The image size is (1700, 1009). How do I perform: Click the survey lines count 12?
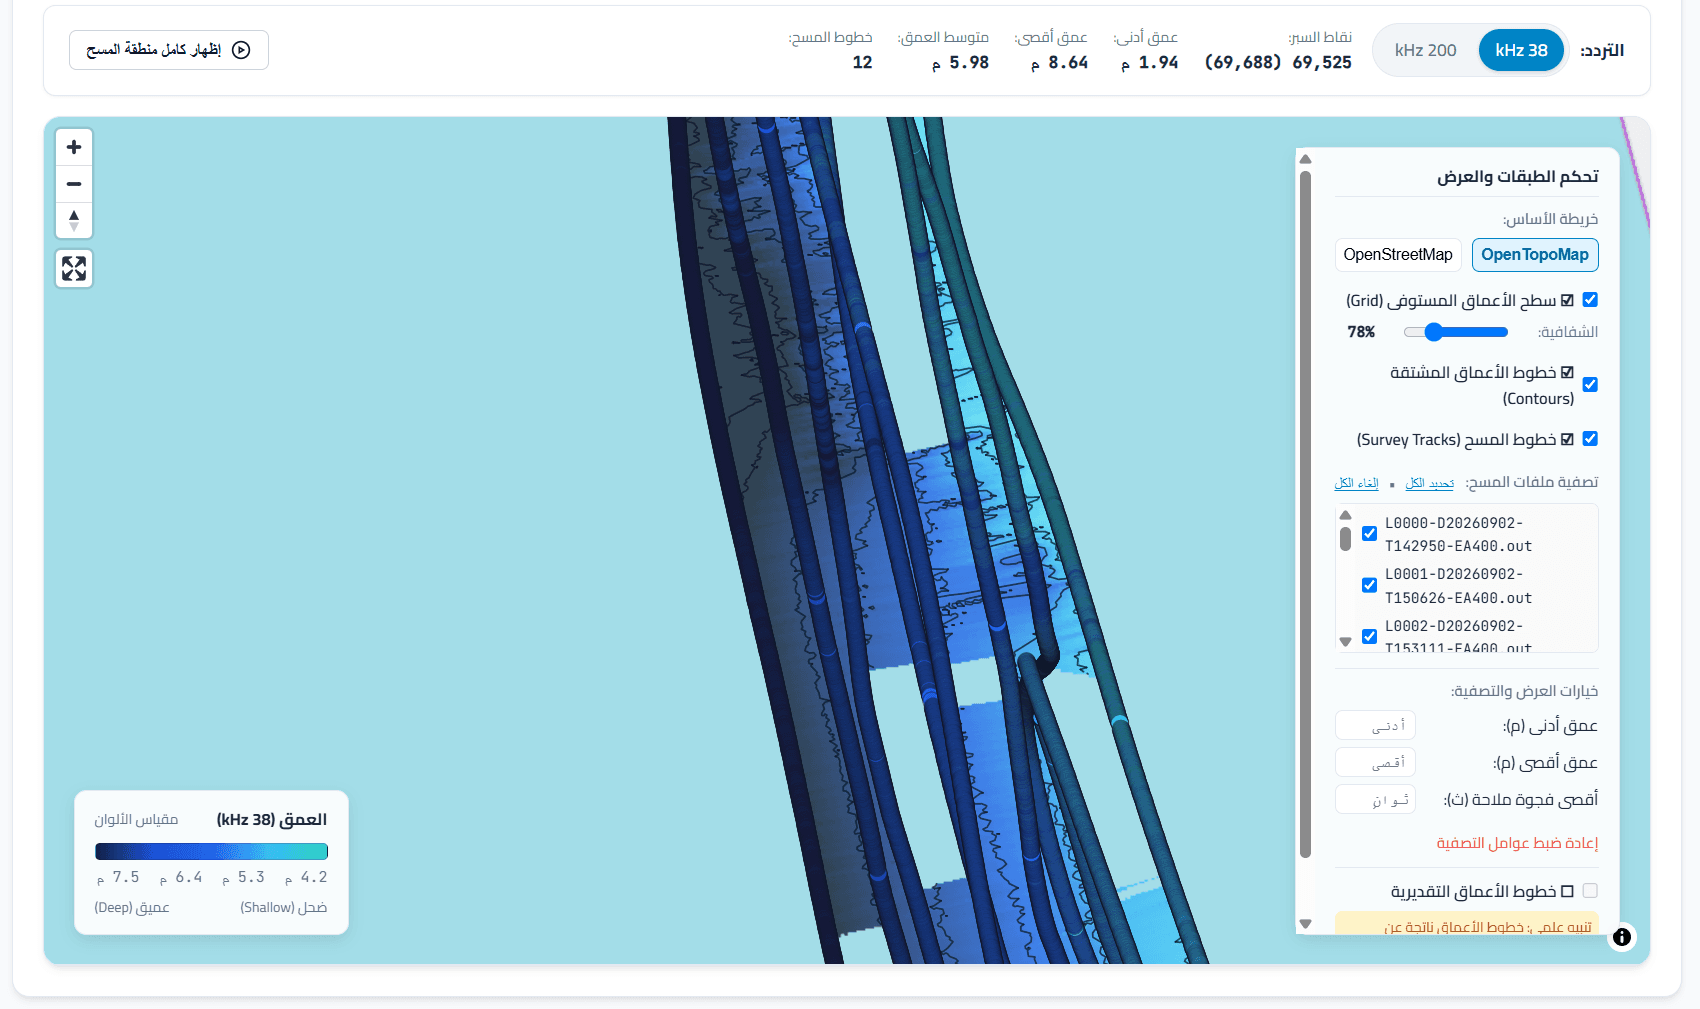(862, 63)
